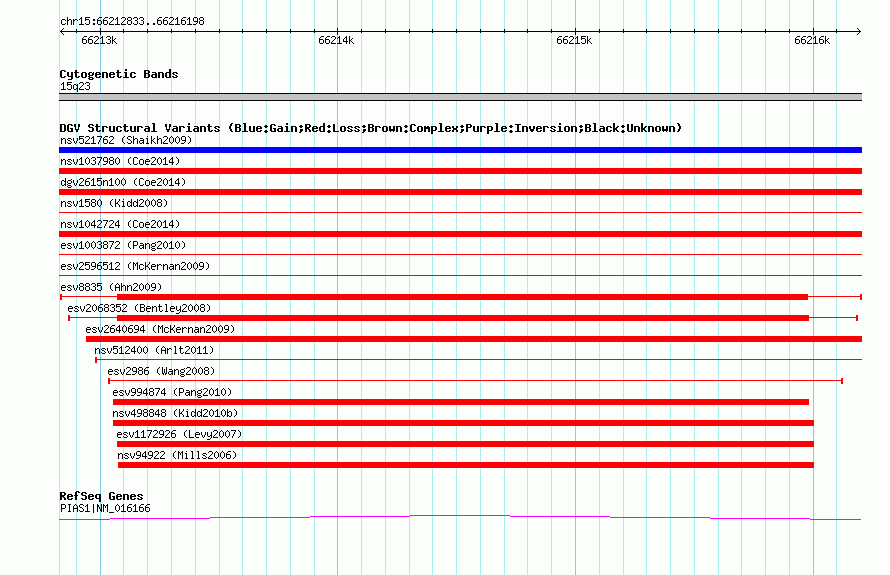Screen dimensions: 890x575
Task: Open the PIAS1|NM_016166 gene label
Action: point(105,509)
